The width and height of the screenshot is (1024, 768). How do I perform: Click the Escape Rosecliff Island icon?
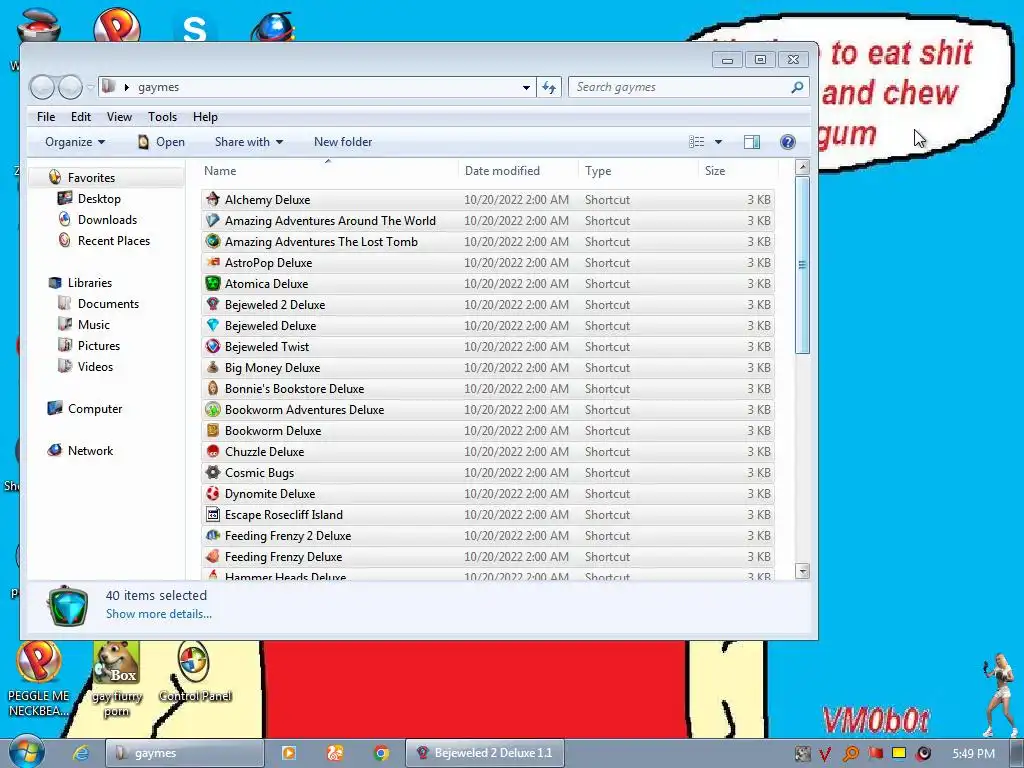click(x=213, y=514)
